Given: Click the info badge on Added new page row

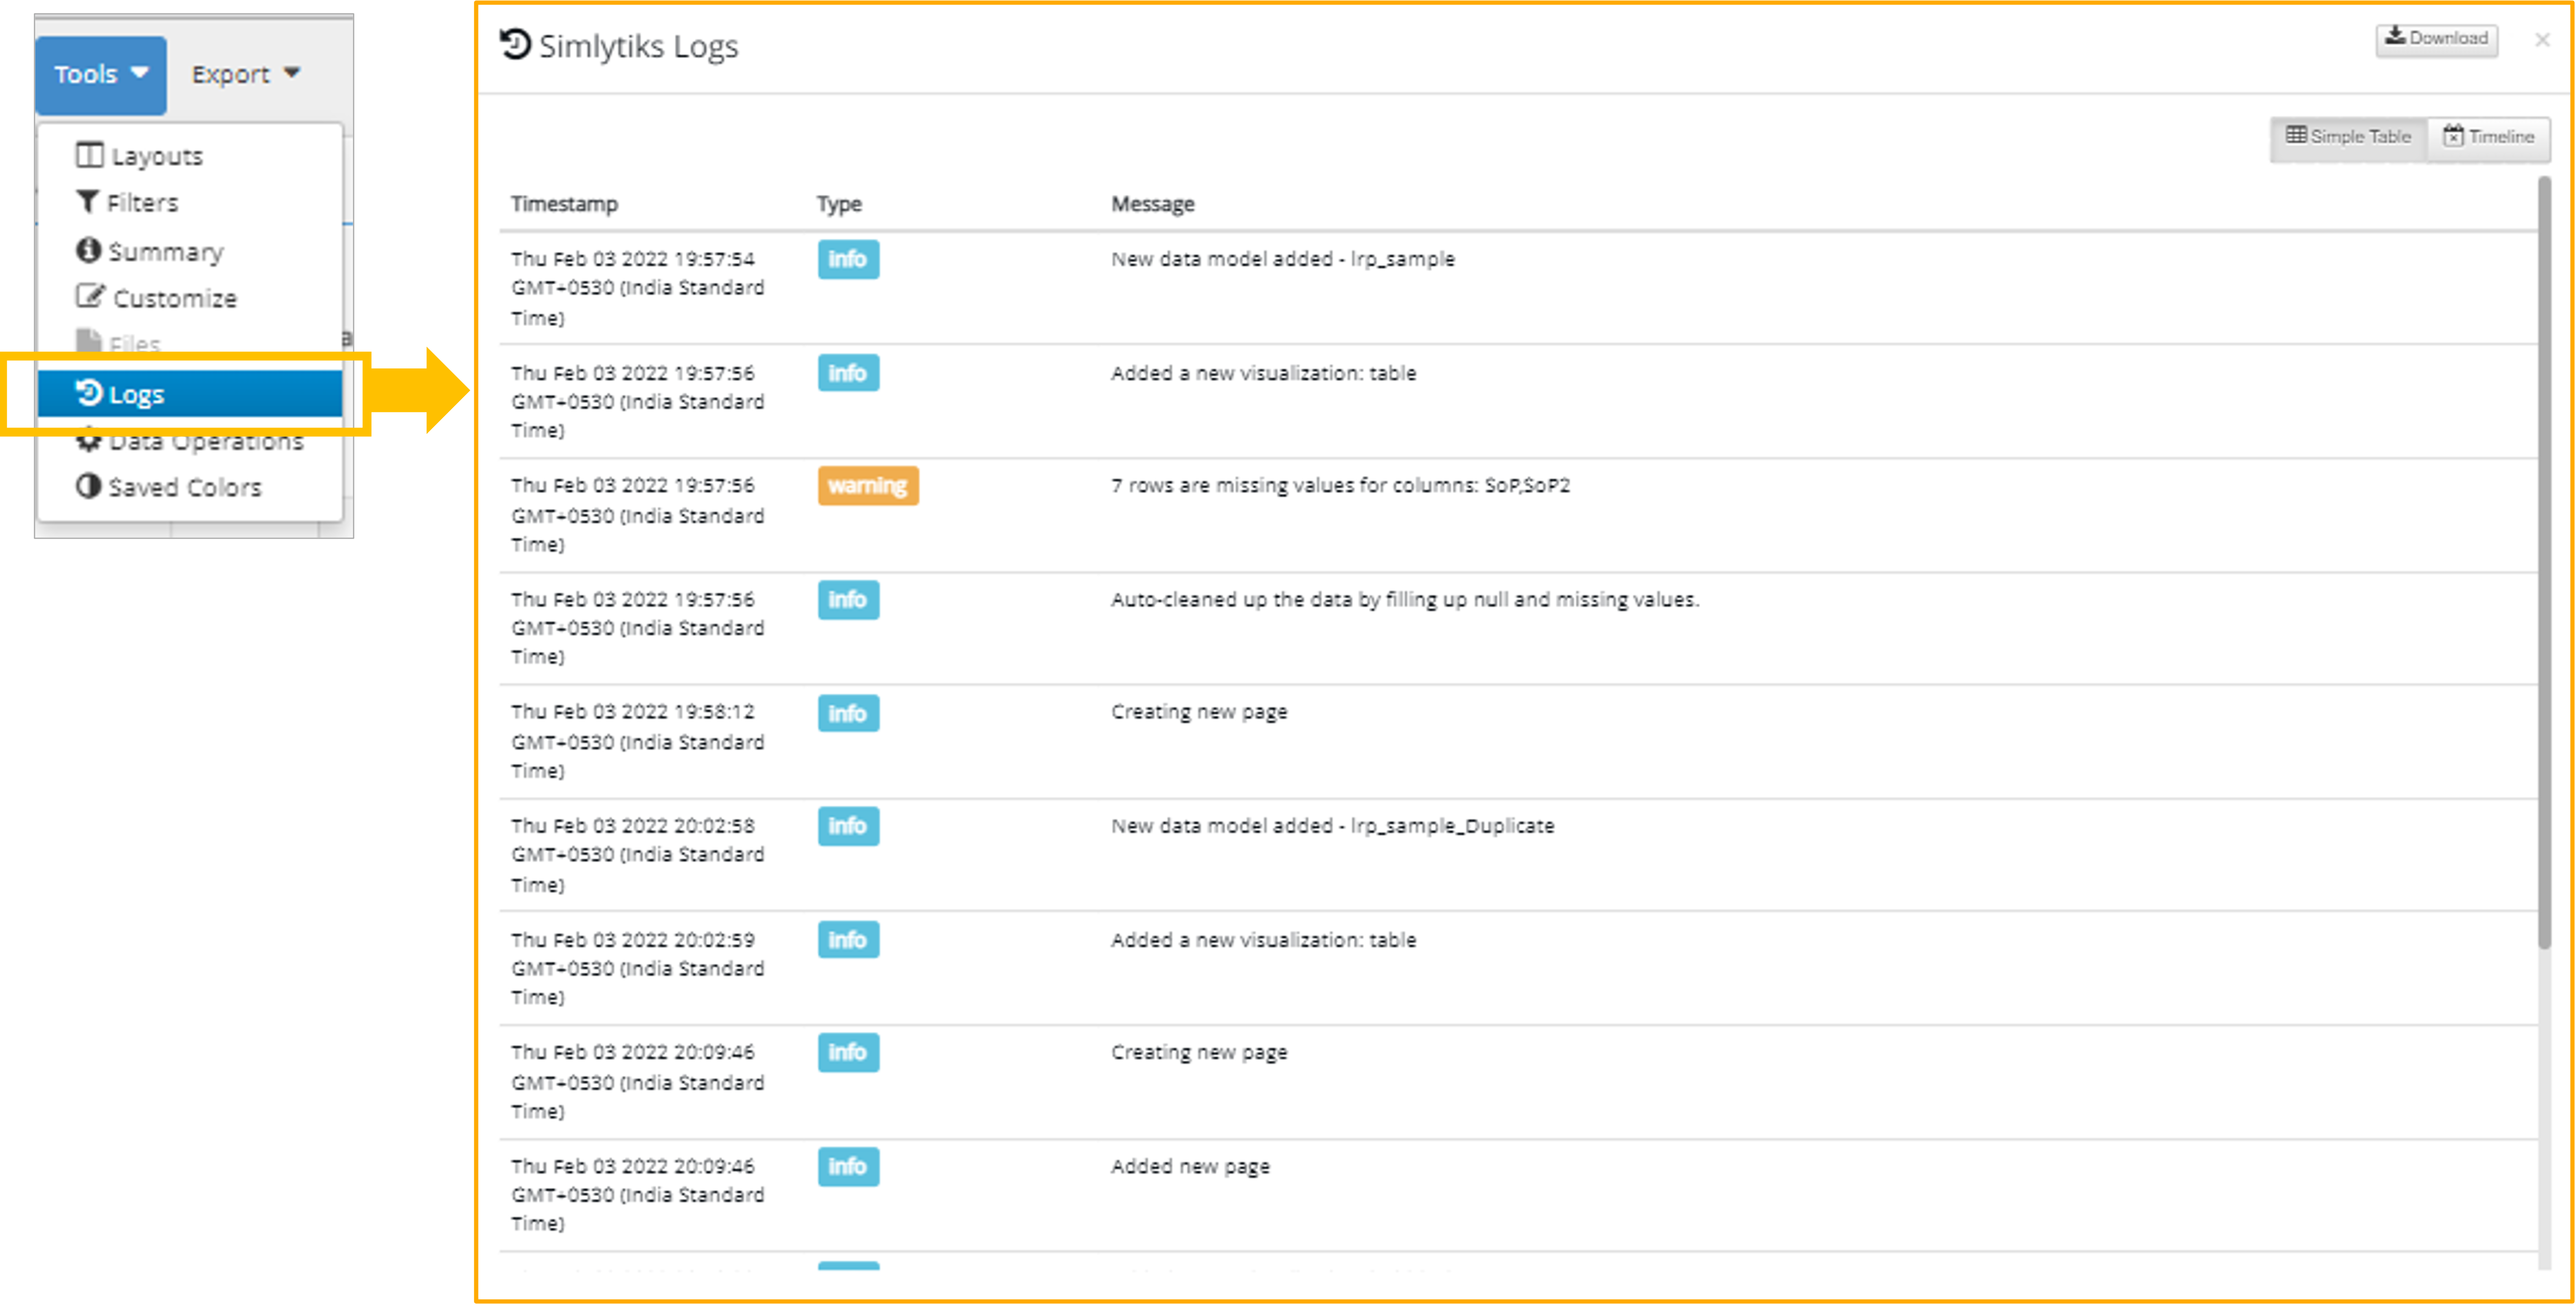Looking at the screenshot, I should (x=848, y=1167).
